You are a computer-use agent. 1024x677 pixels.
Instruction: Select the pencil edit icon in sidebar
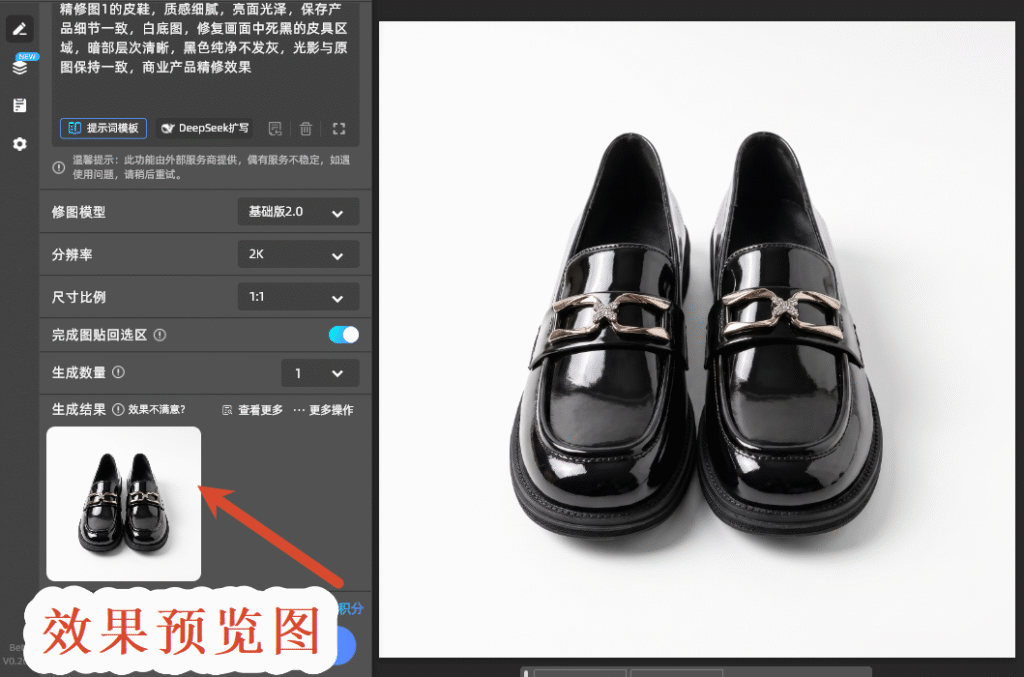[x=20, y=29]
